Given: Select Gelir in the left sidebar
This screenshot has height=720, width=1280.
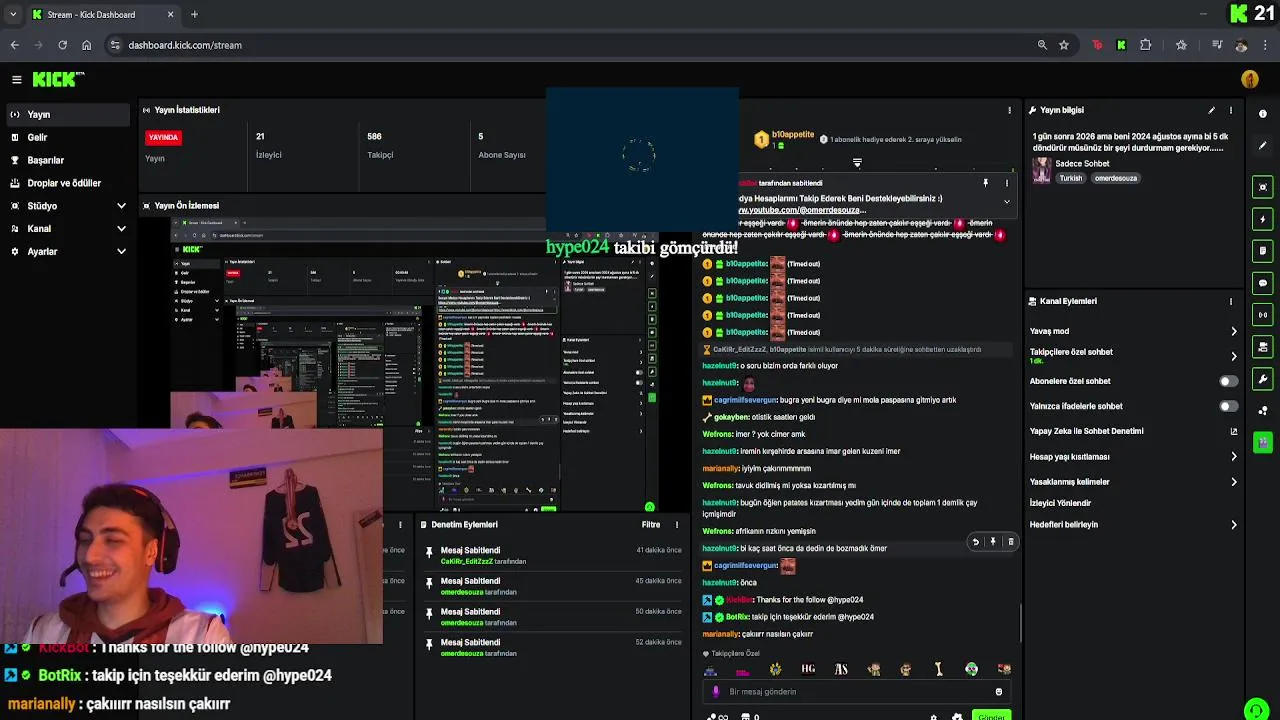Looking at the screenshot, I should tap(68, 138).
